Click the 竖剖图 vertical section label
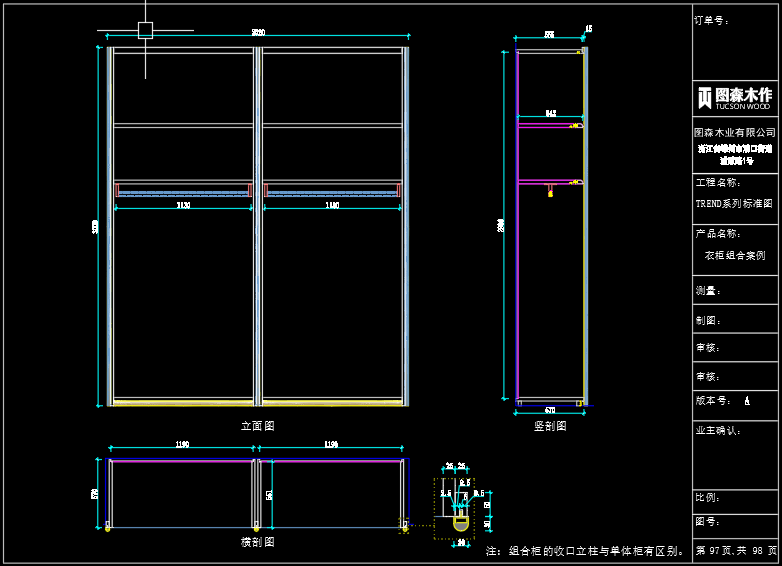Image resolution: width=782 pixels, height=566 pixels. pyautogui.click(x=550, y=425)
